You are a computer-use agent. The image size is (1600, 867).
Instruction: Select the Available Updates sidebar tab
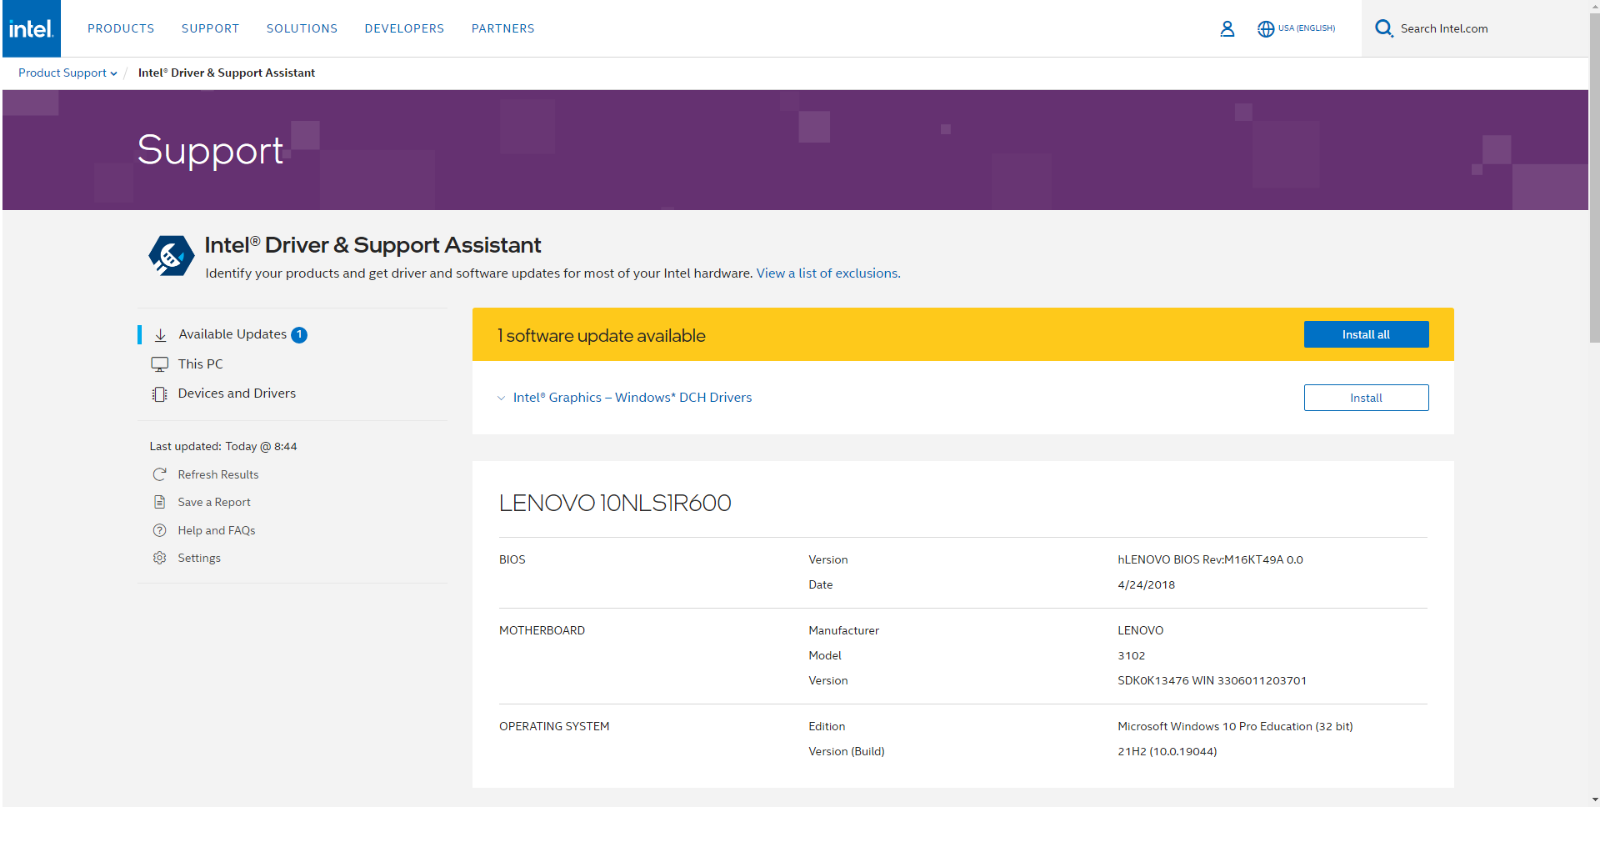[x=231, y=335]
